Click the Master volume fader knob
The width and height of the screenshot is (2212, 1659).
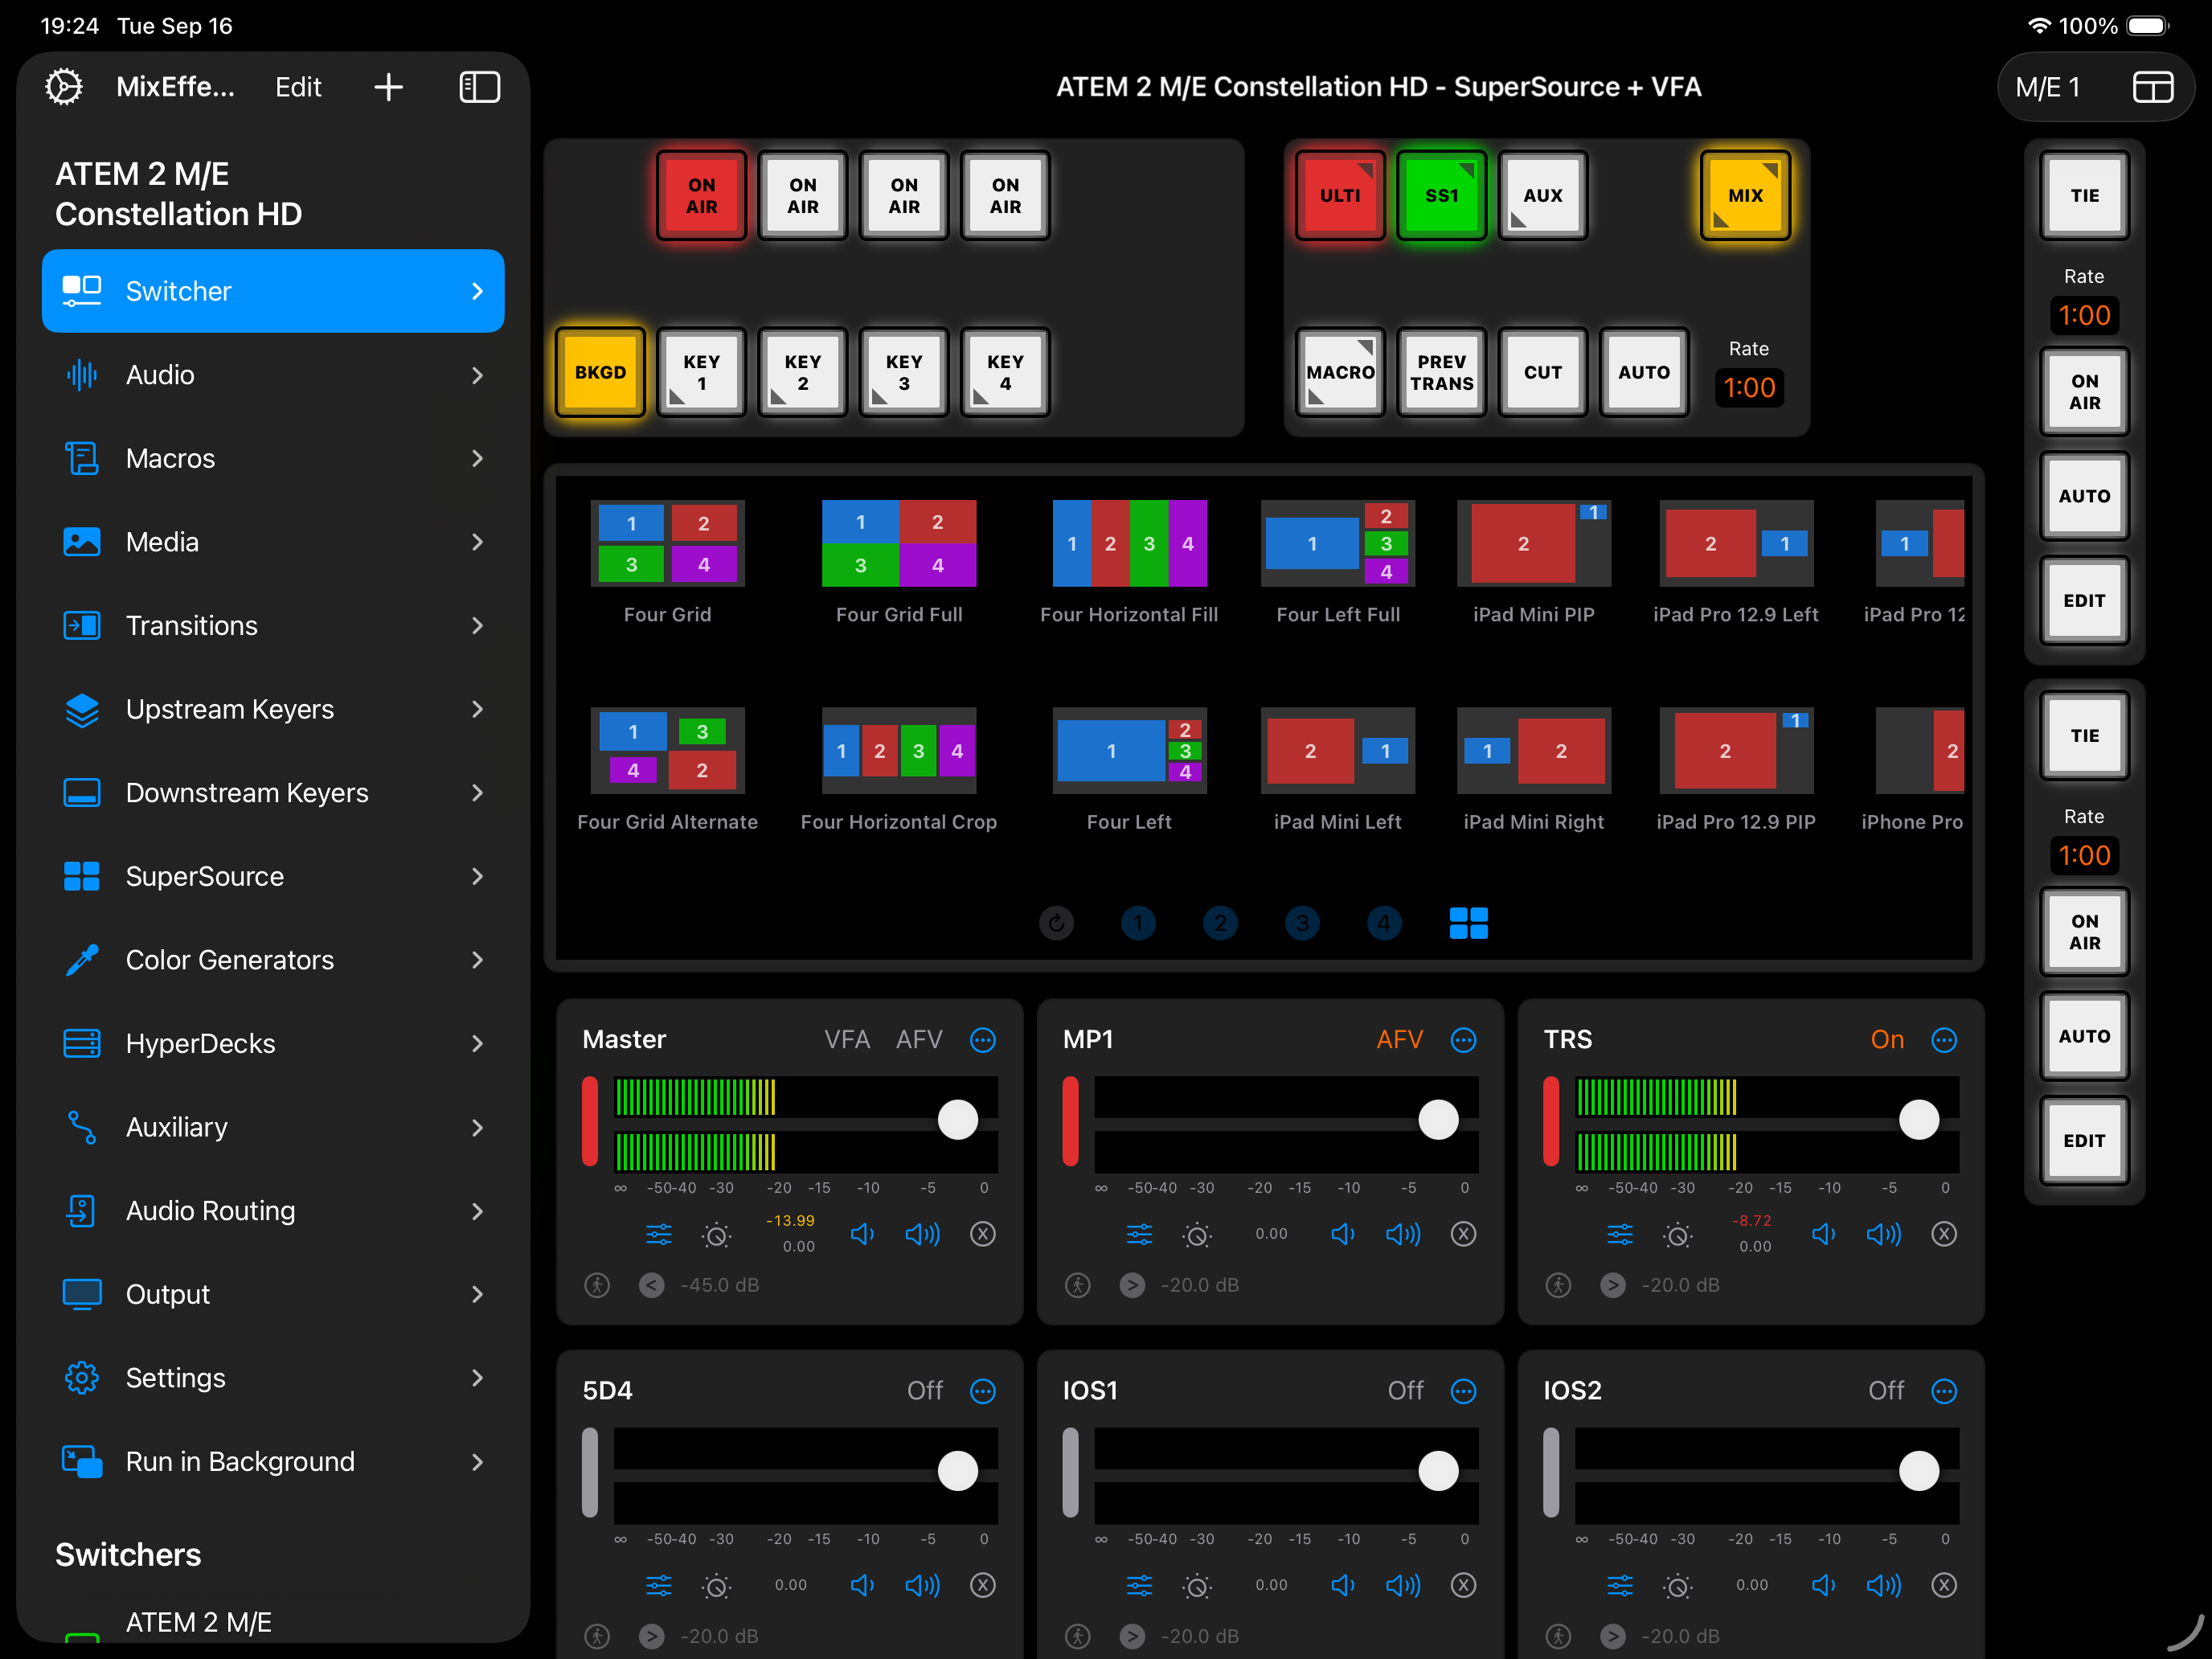(x=957, y=1119)
